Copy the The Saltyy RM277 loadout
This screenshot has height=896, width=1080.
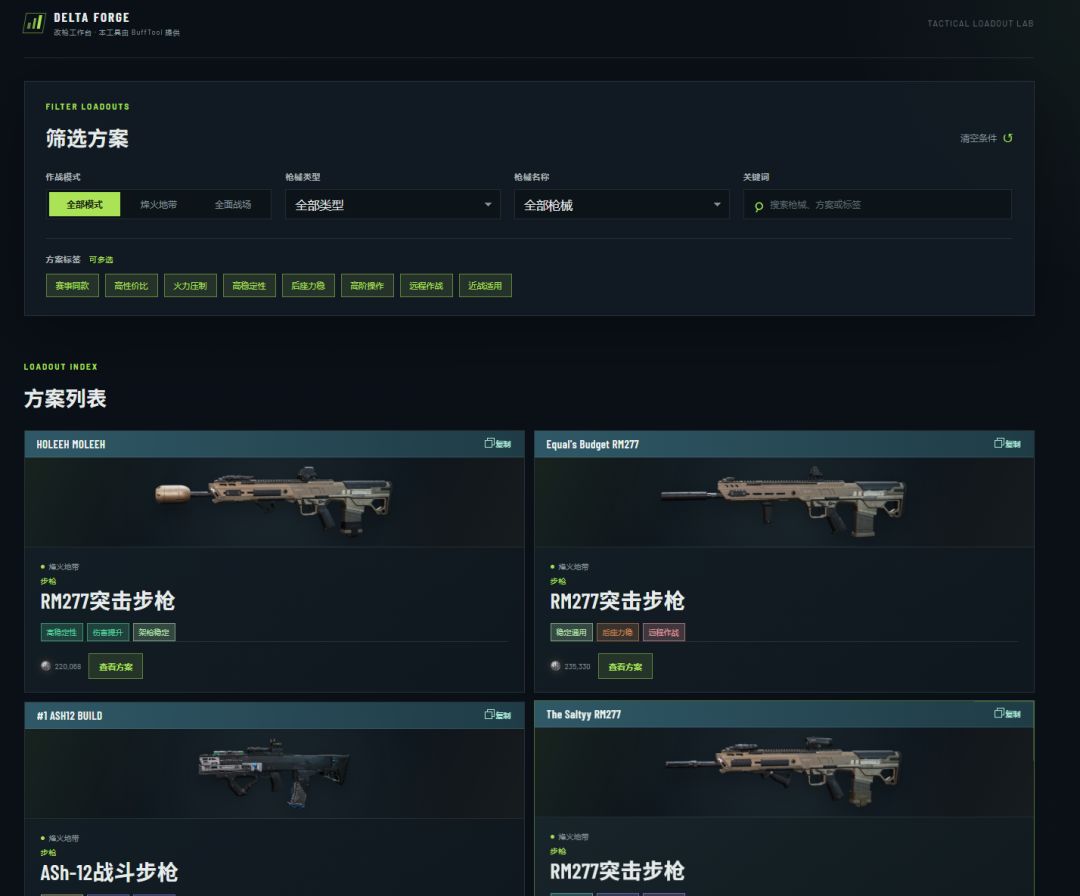pos(1007,713)
